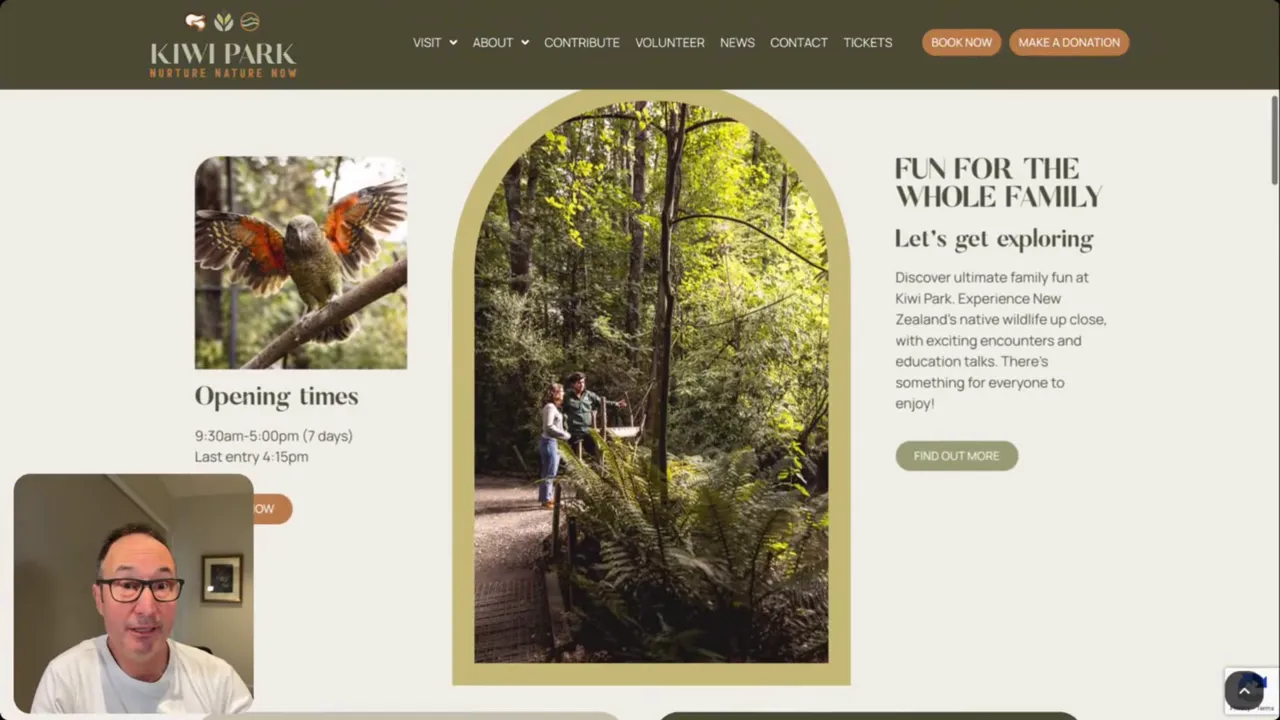The height and width of the screenshot is (720, 1280).
Task: Click the Book Now button
Action: 961,42
